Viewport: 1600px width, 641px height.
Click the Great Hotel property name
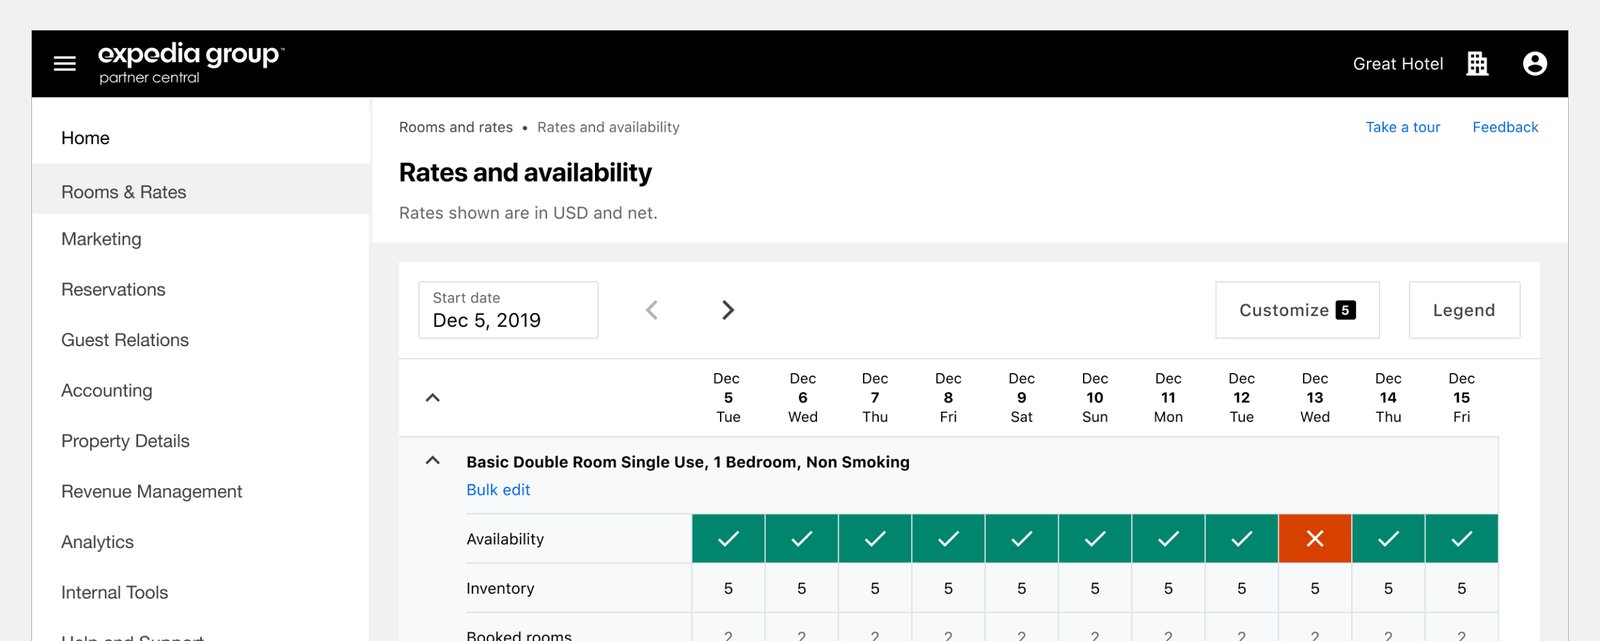point(1398,64)
